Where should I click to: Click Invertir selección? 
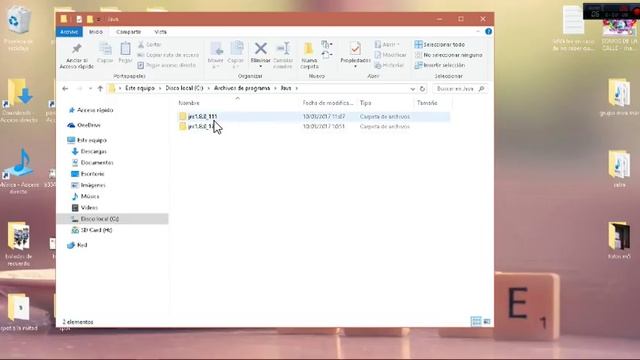pyautogui.click(x=440, y=65)
